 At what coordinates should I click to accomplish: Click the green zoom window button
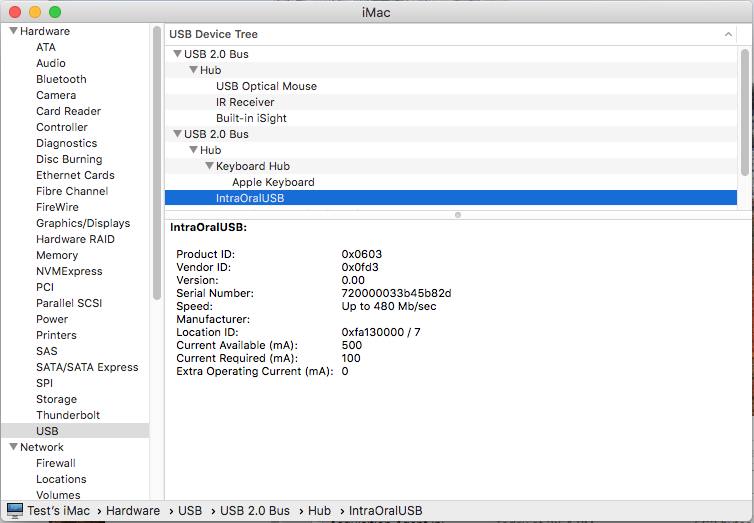pos(55,11)
